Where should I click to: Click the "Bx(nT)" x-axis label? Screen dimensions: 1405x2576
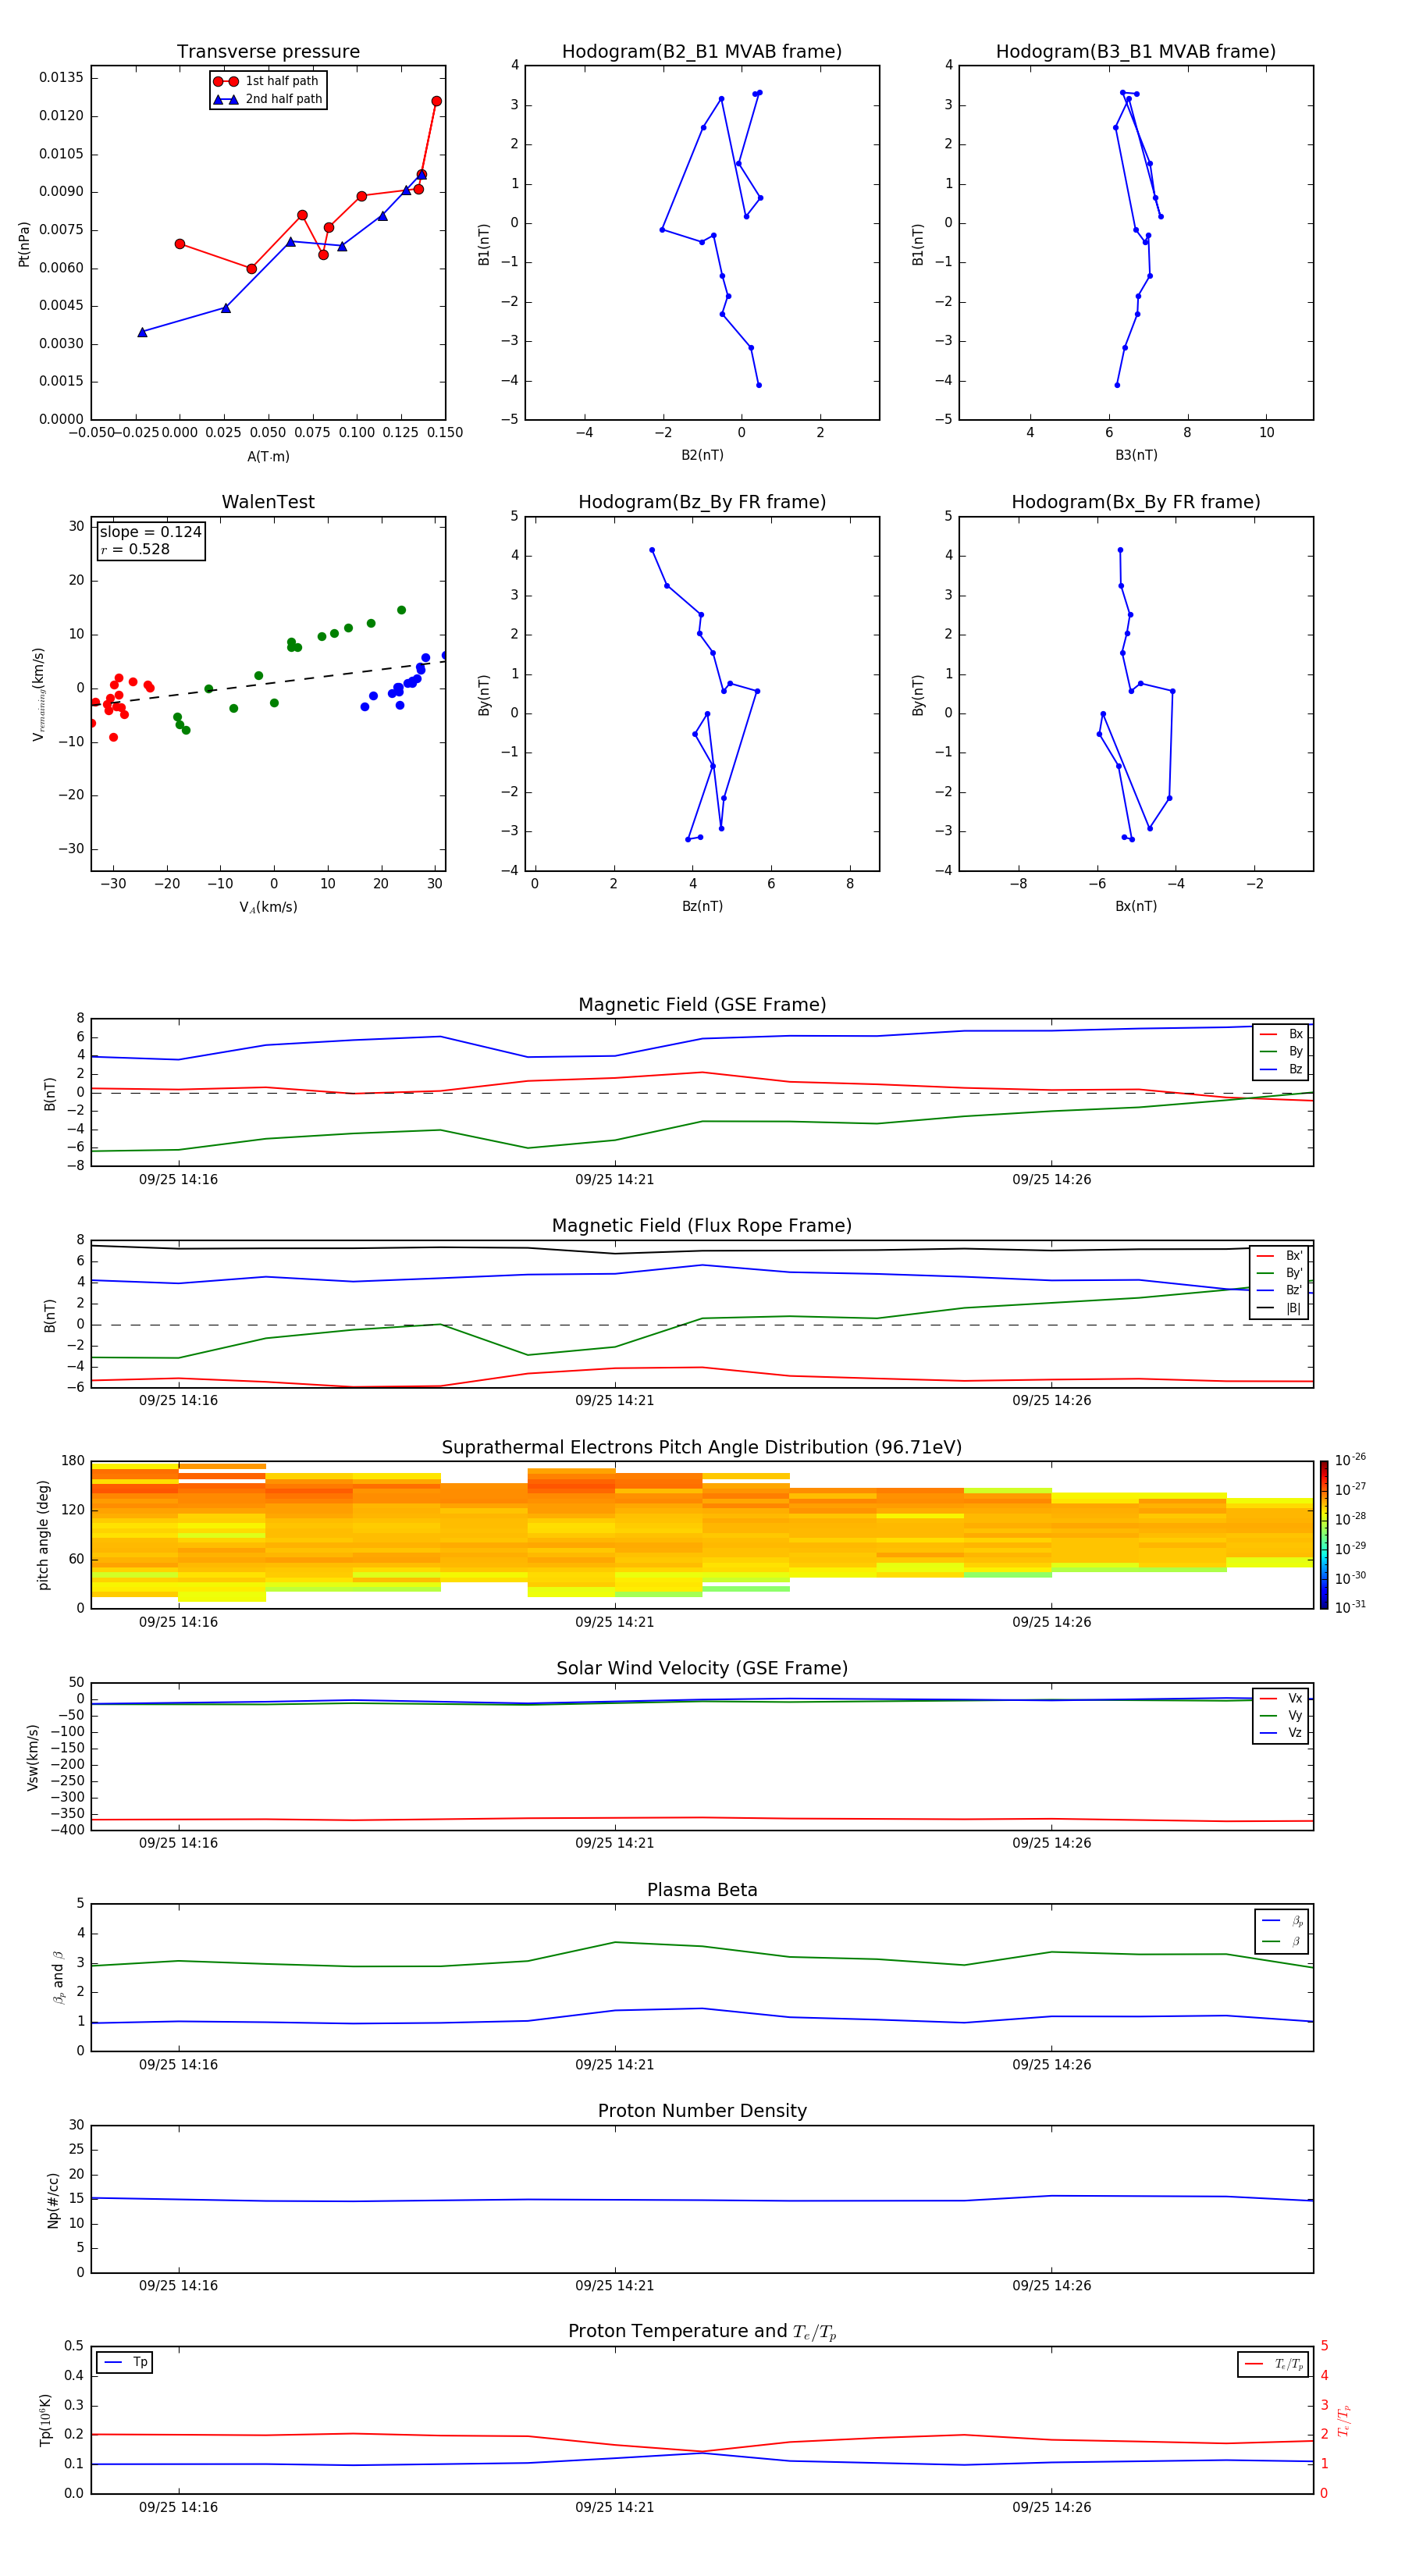pyautogui.click(x=1136, y=906)
